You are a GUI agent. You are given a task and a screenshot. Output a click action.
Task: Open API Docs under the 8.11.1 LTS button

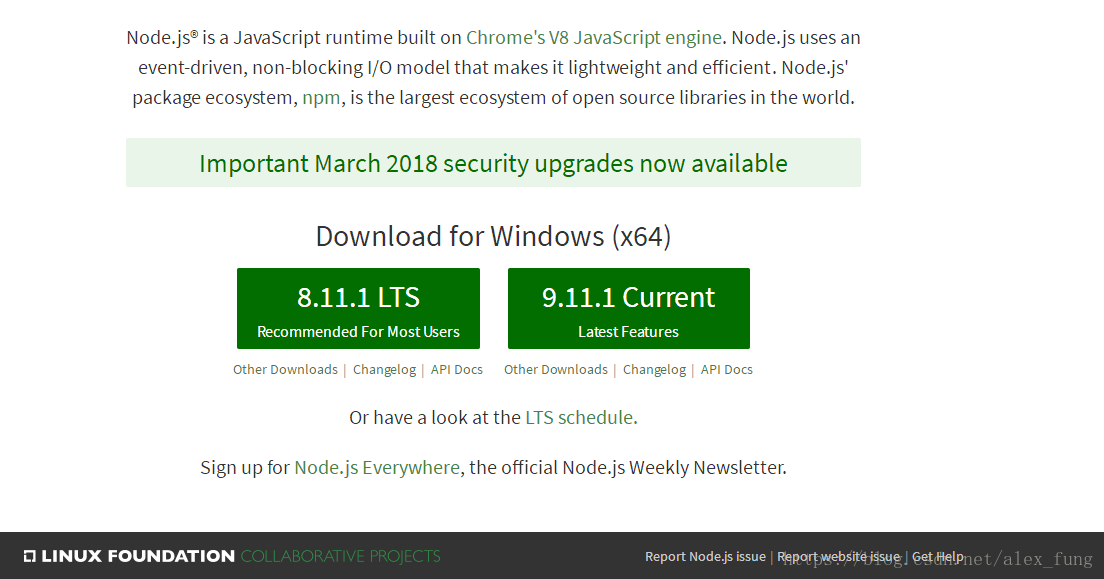click(x=457, y=370)
